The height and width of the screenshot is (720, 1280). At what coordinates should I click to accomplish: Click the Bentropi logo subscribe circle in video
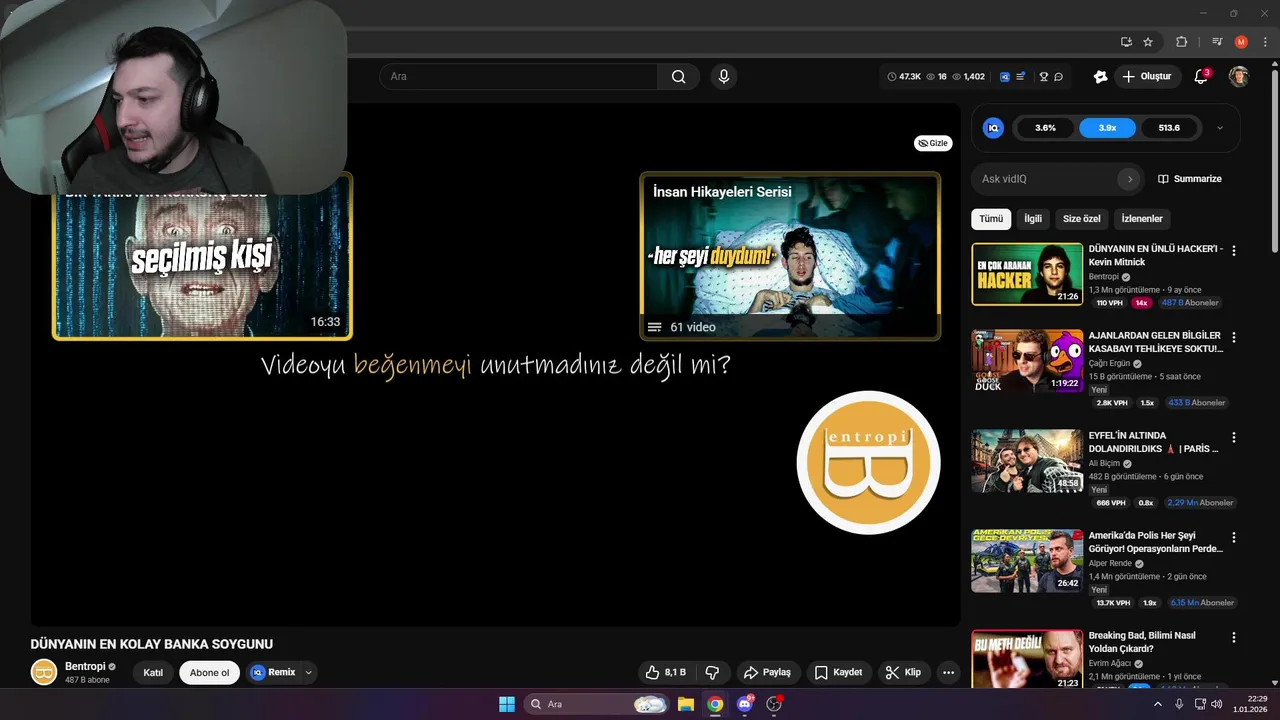868,463
